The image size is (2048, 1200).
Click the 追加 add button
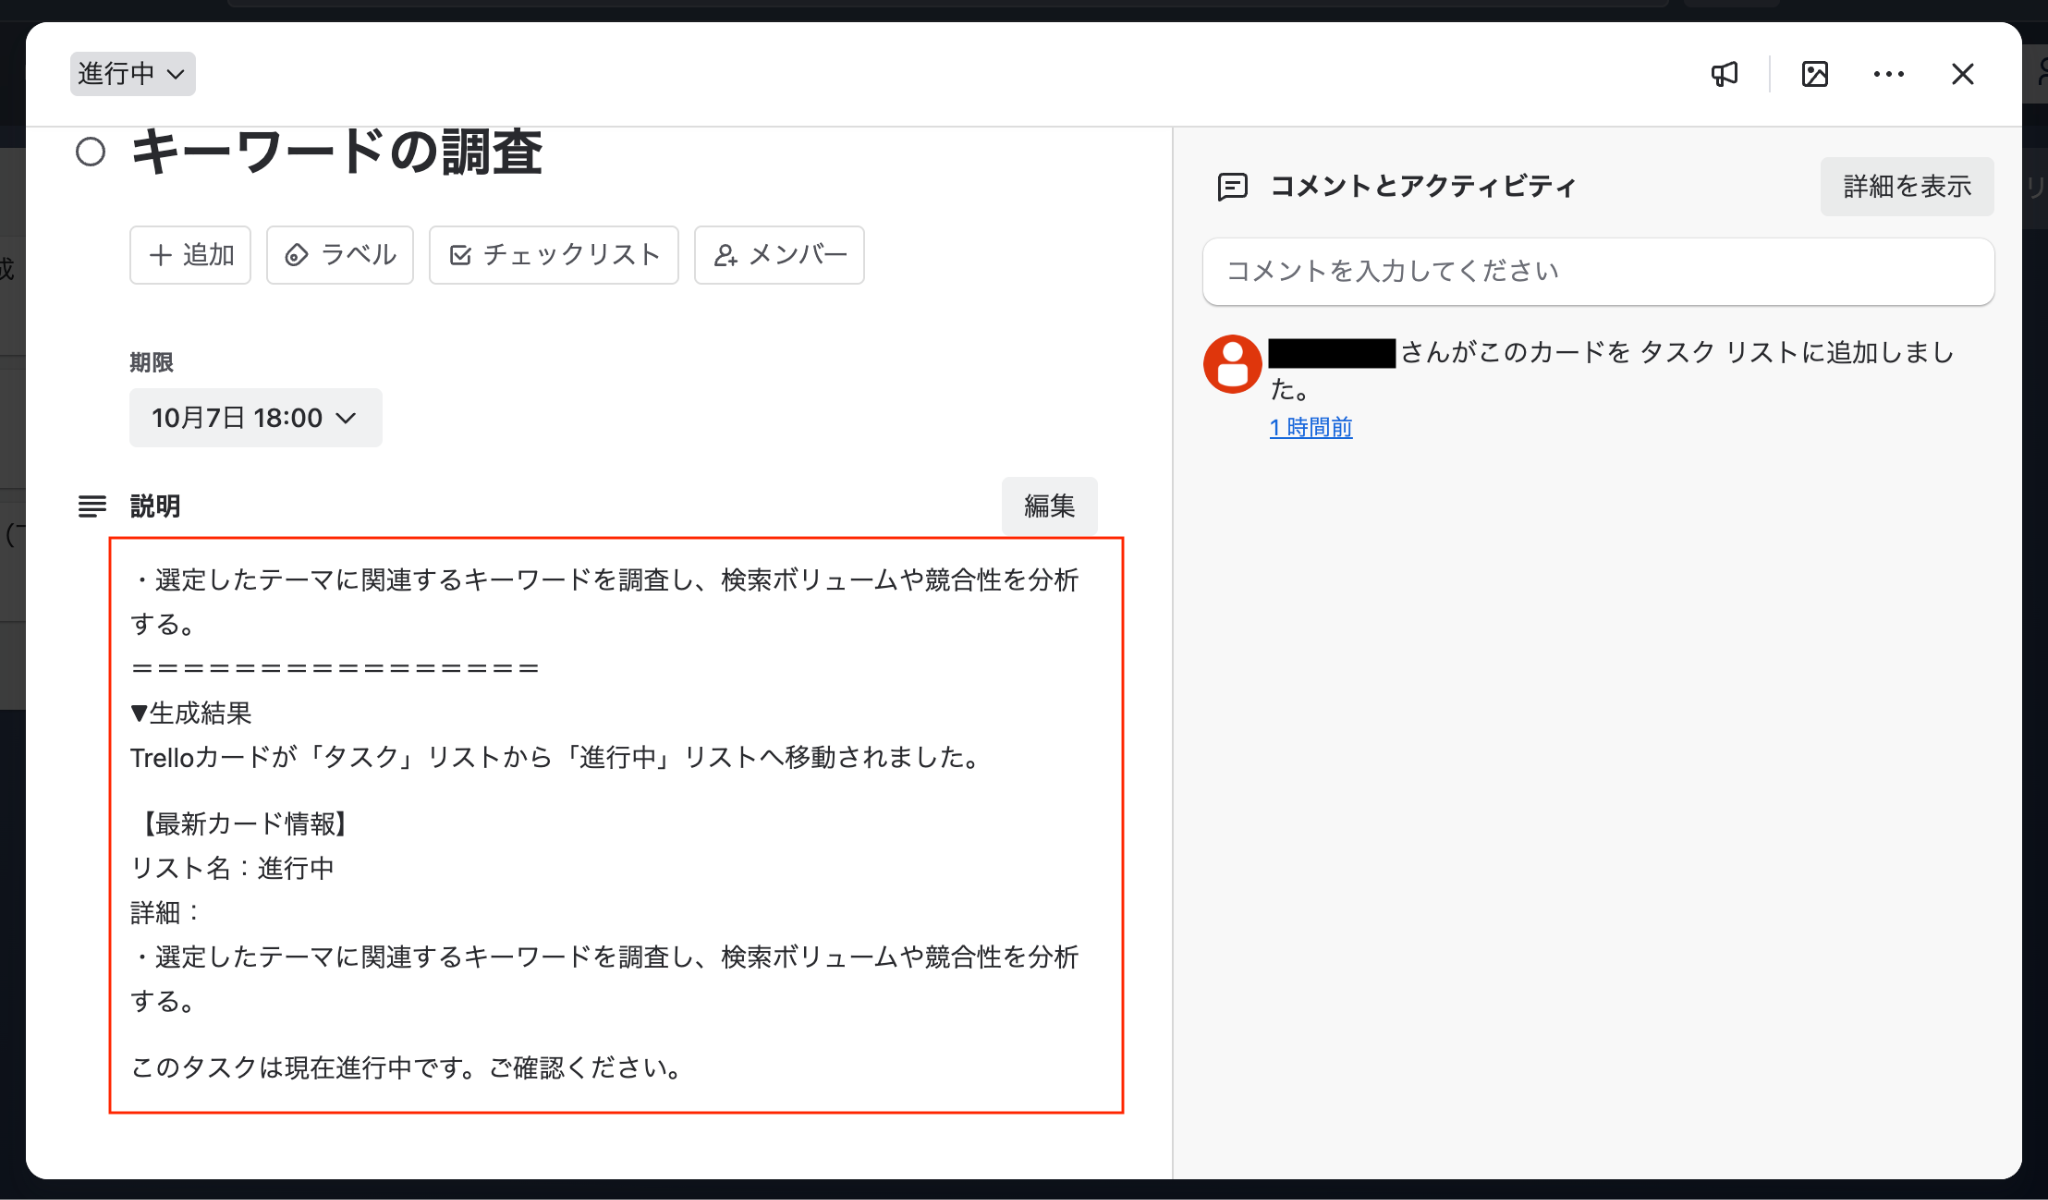[190, 255]
